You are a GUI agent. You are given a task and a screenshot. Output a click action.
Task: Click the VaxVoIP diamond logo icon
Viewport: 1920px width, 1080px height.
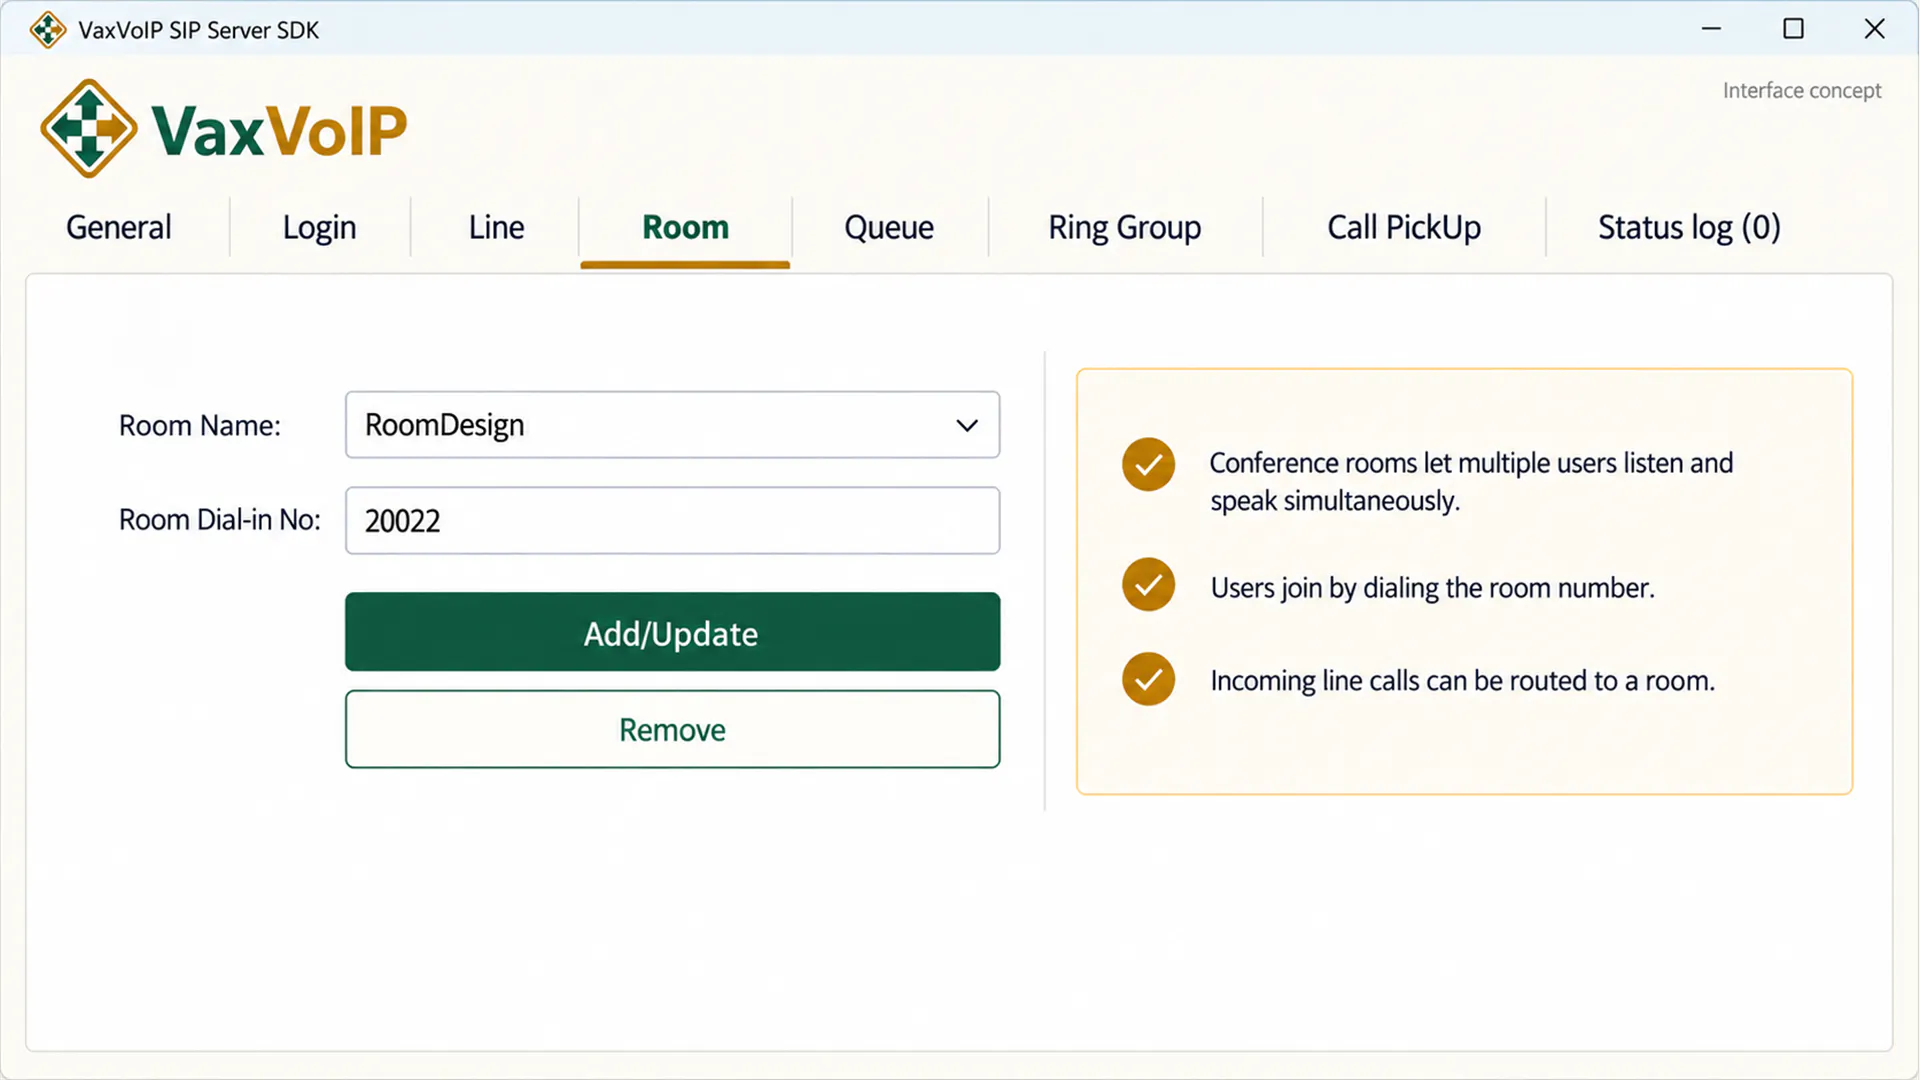coord(89,128)
